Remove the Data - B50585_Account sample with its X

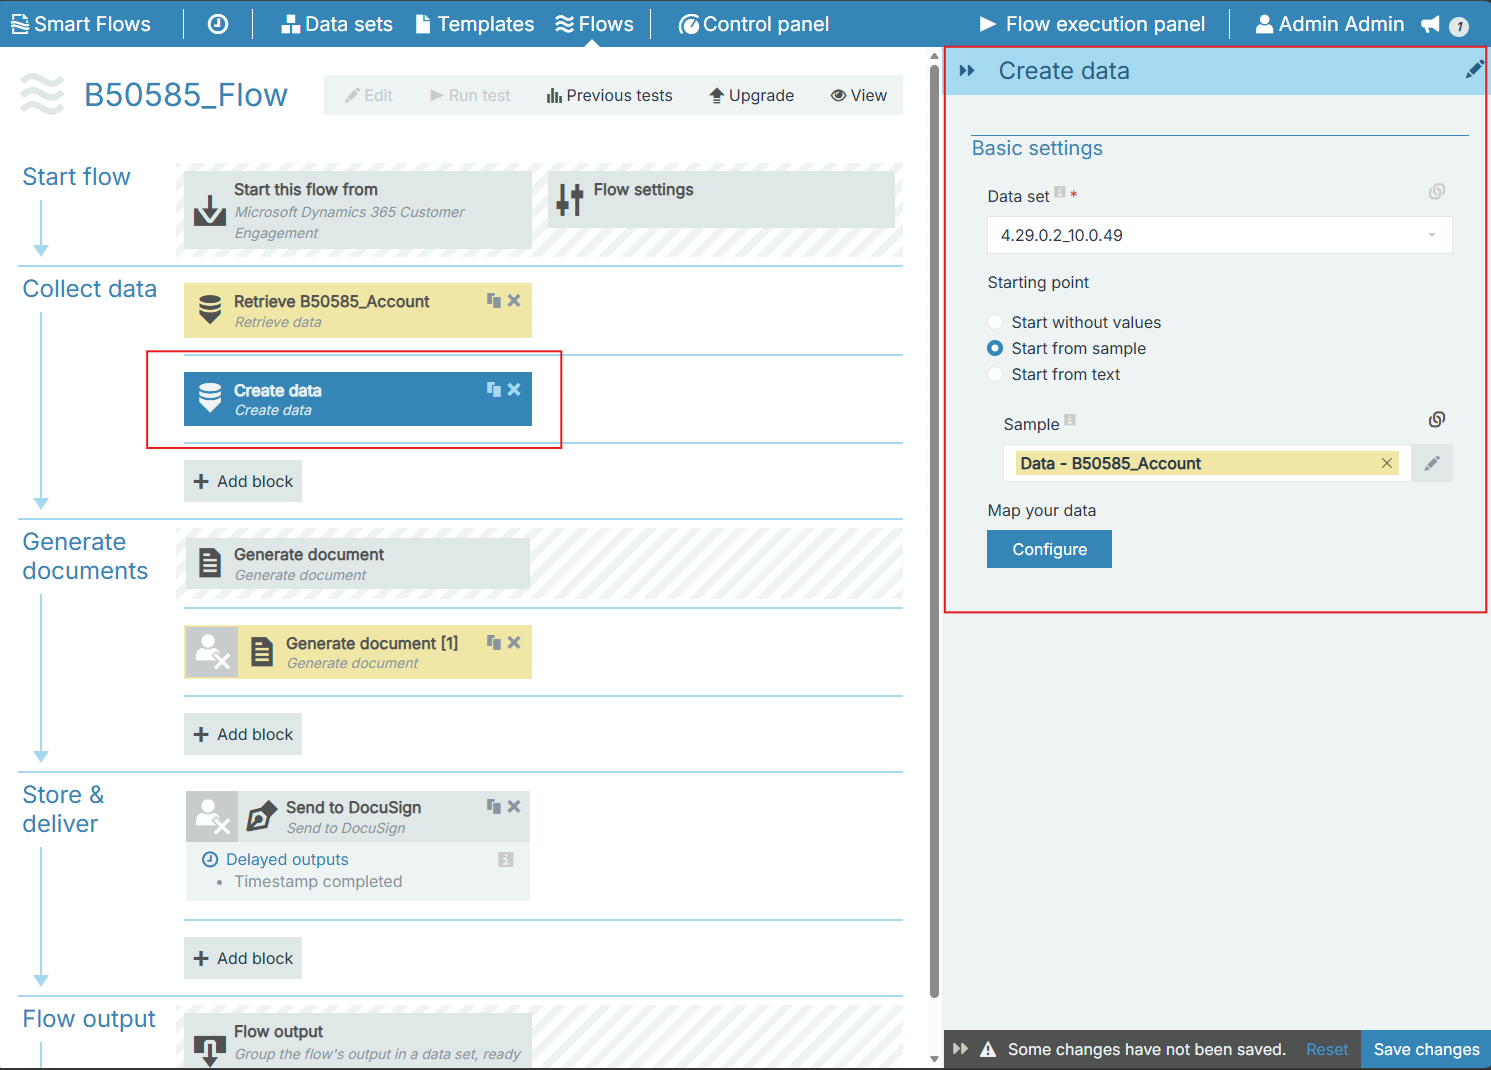(1387, 463)
